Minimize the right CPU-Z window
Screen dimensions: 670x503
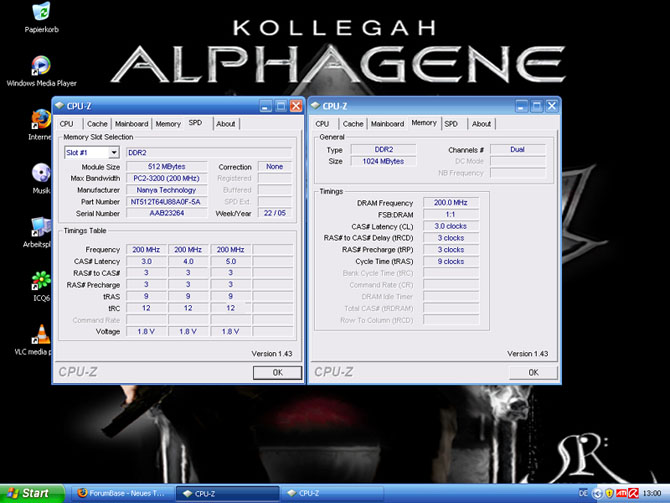tap(521, 106)
